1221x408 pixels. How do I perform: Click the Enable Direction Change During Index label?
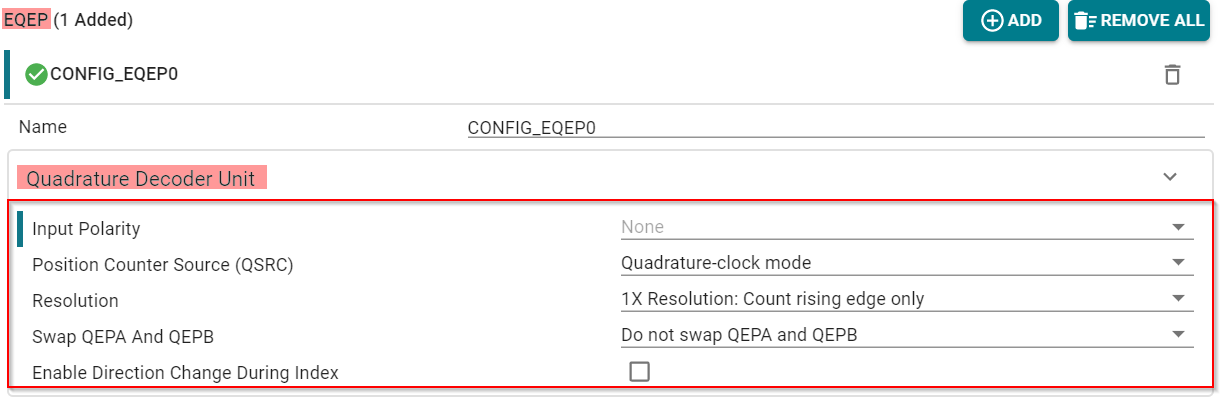185,373
